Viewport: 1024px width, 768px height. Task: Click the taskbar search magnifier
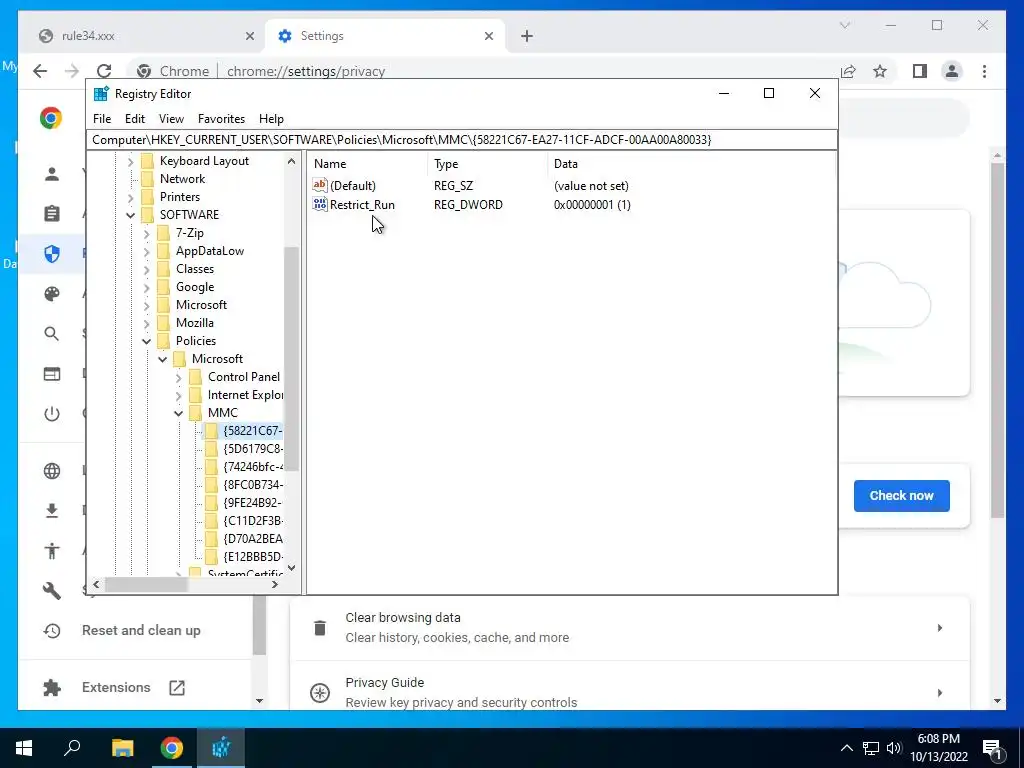(x=72, y=748)
